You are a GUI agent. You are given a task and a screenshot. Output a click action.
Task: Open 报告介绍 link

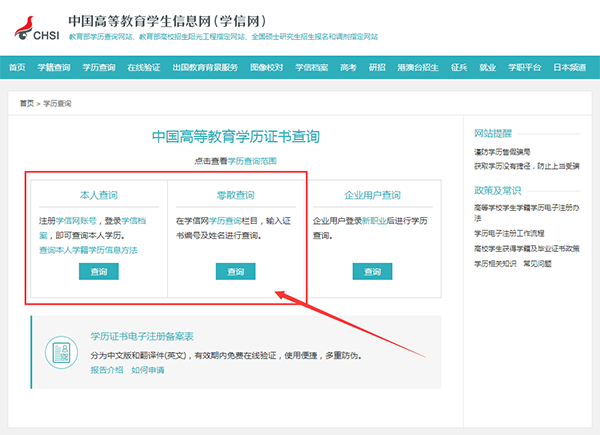pos(107,370)
